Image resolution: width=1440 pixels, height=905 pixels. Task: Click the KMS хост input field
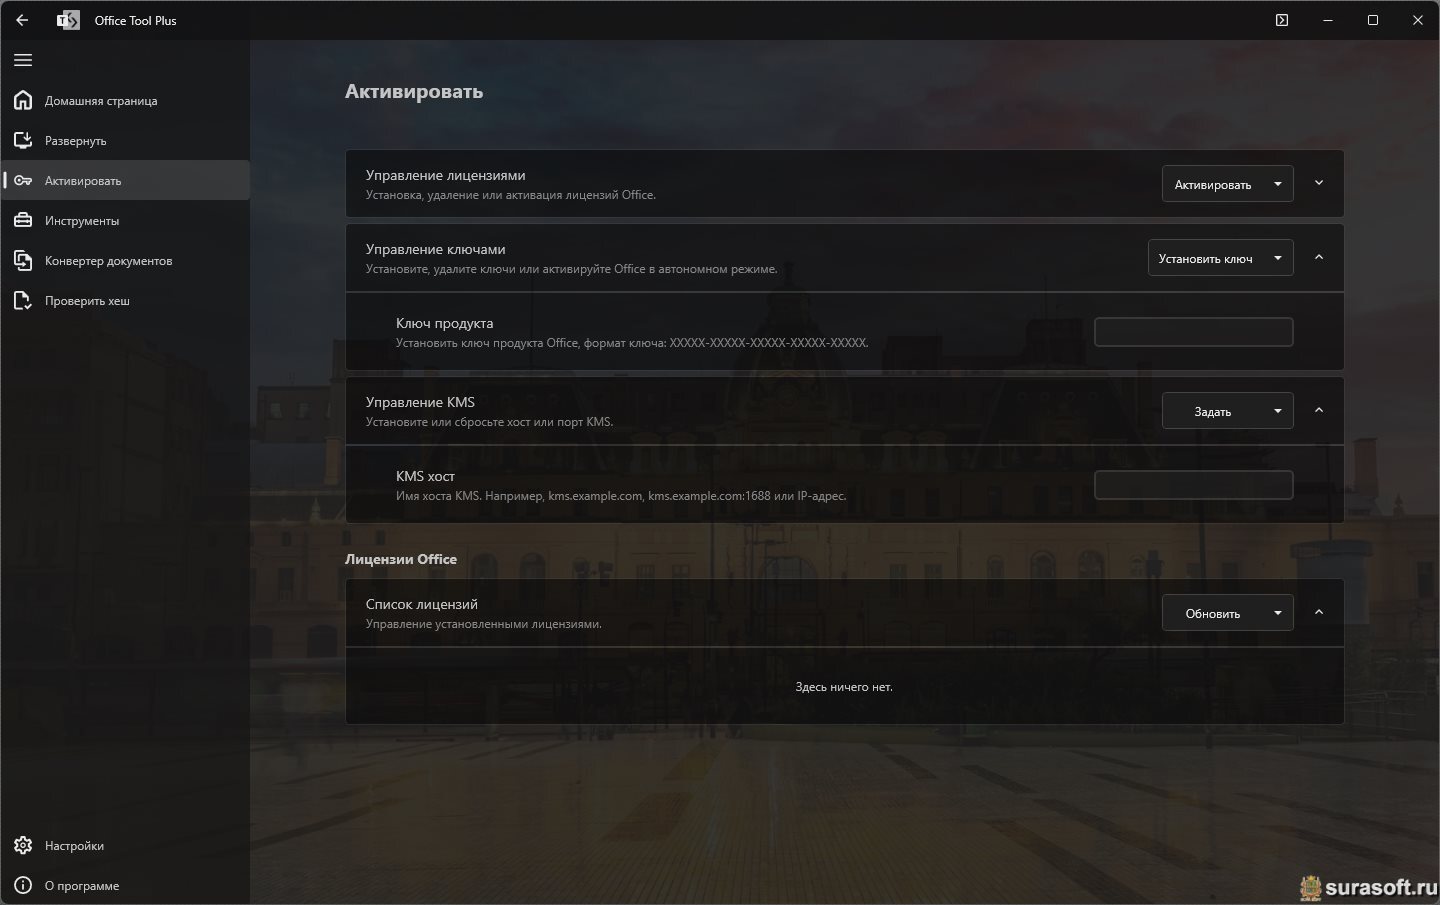pyautogui.click(x=1194, y=485)
